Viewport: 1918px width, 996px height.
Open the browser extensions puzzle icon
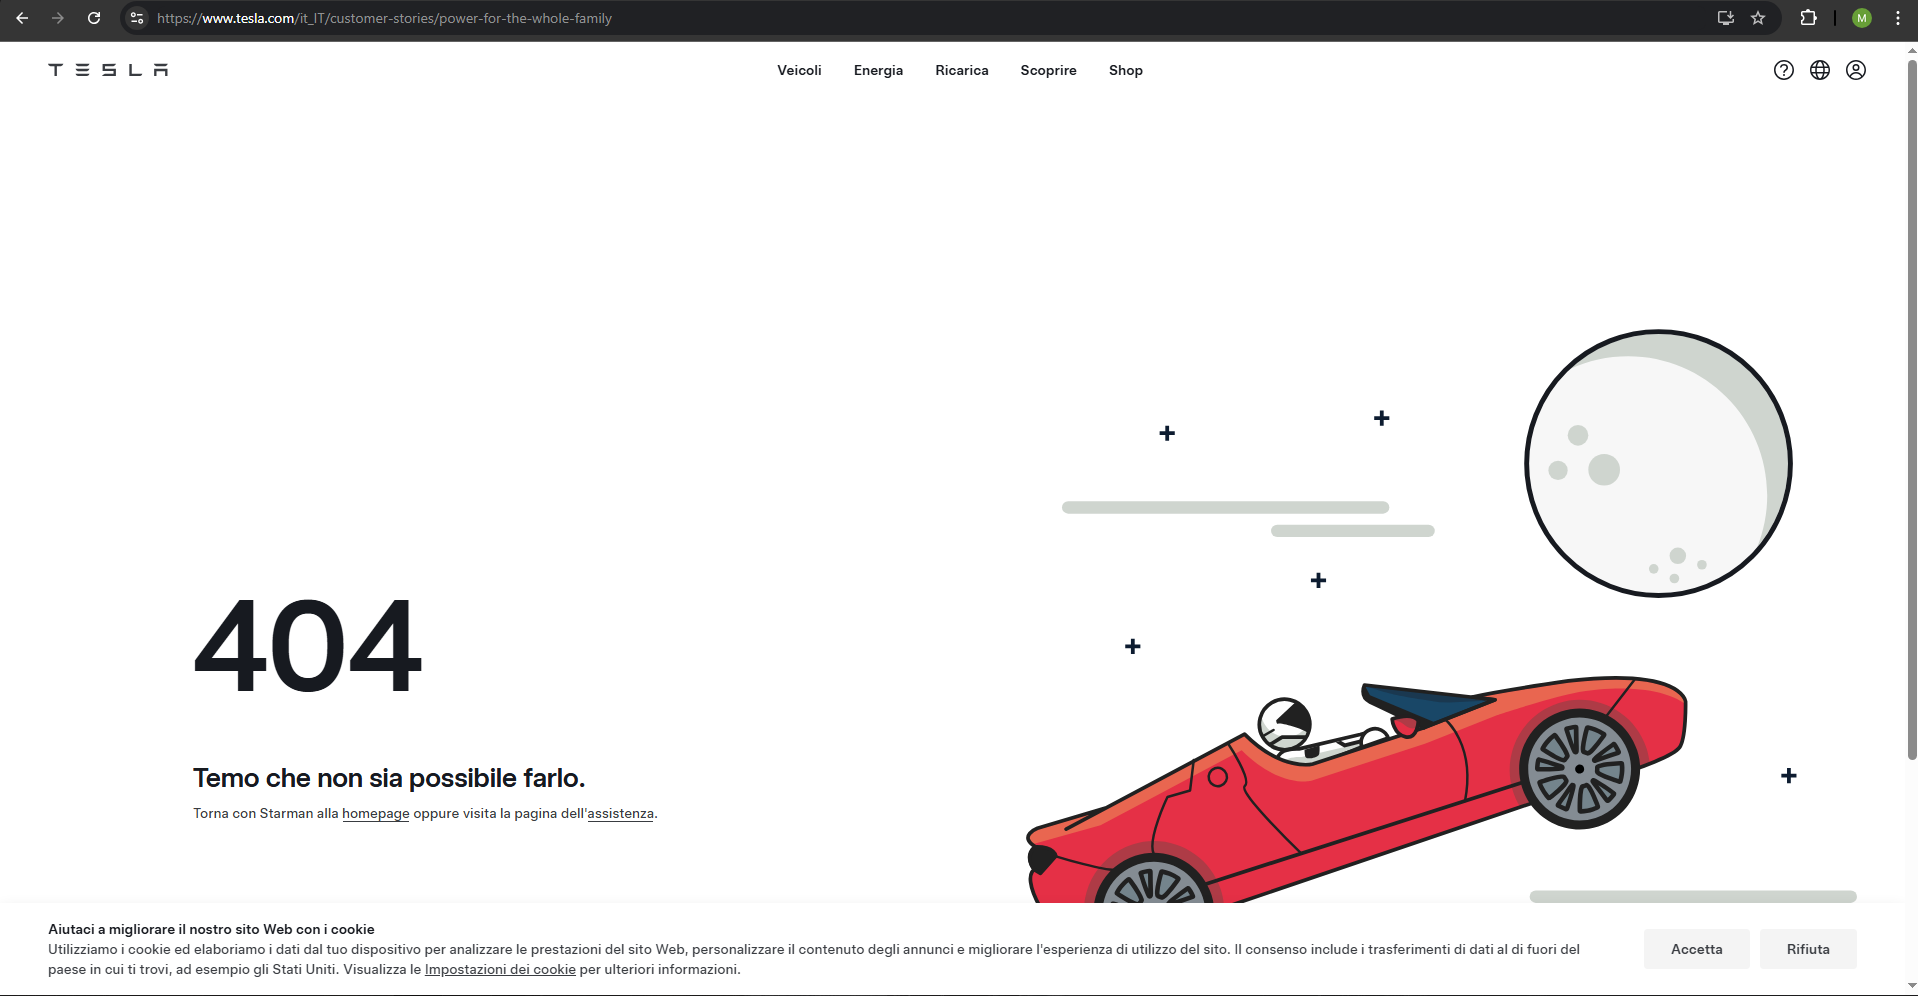1808,18
